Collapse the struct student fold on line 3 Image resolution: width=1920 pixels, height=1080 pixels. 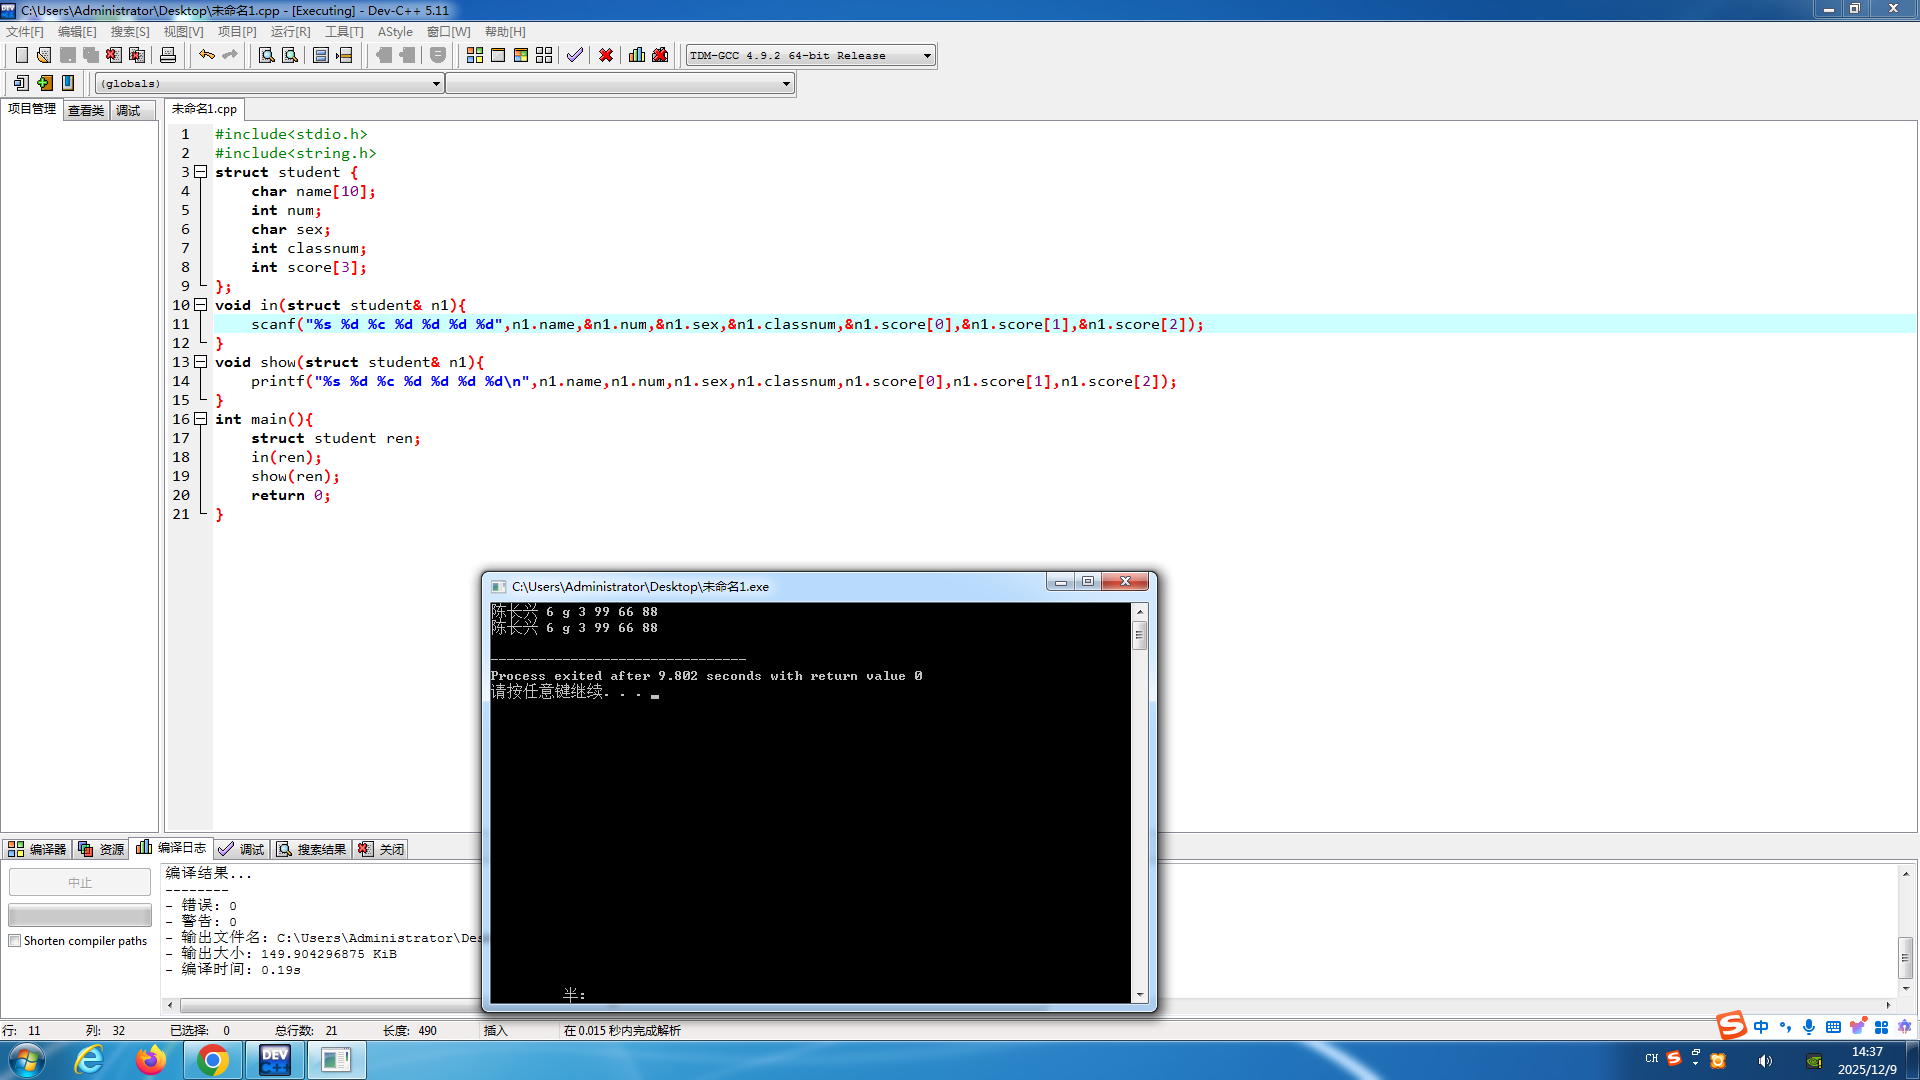pos(201,172)
